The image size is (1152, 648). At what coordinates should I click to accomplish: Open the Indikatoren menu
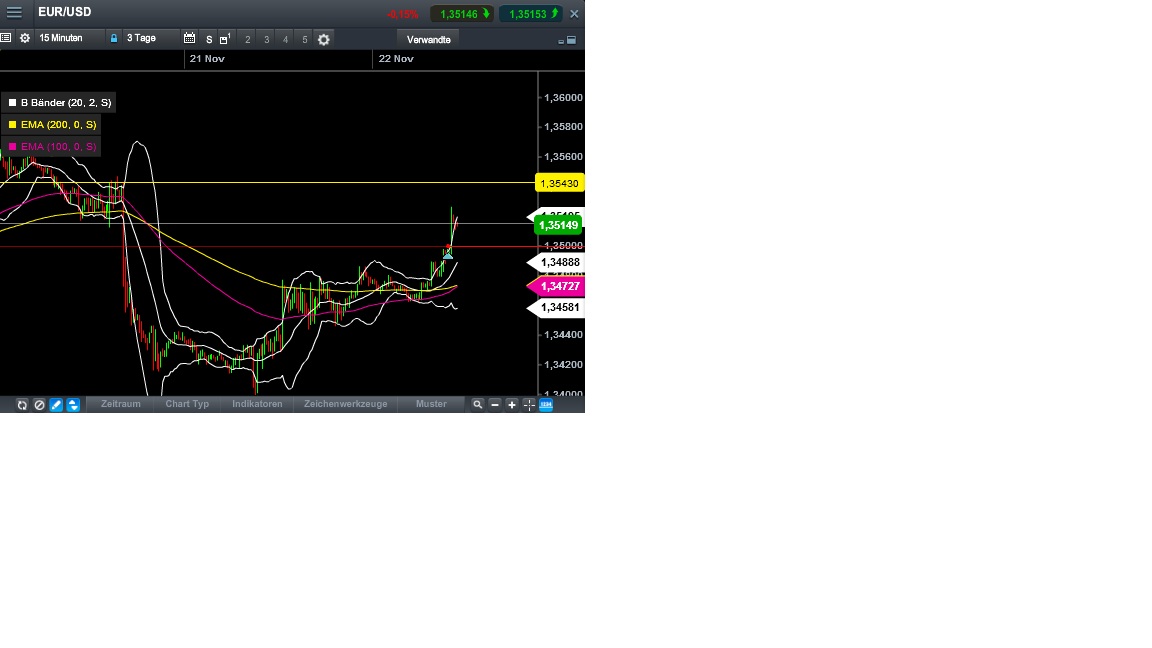[x=257, y=404]
